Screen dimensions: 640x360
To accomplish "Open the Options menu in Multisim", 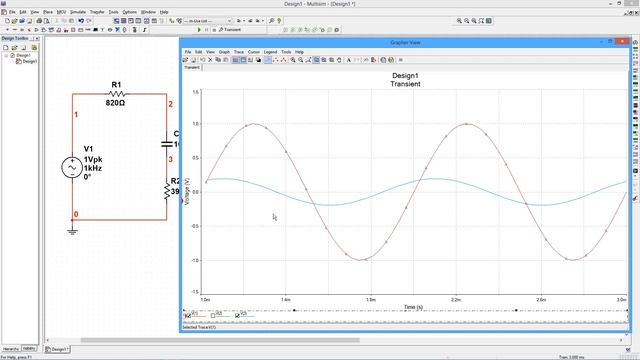I will [129, 12].
